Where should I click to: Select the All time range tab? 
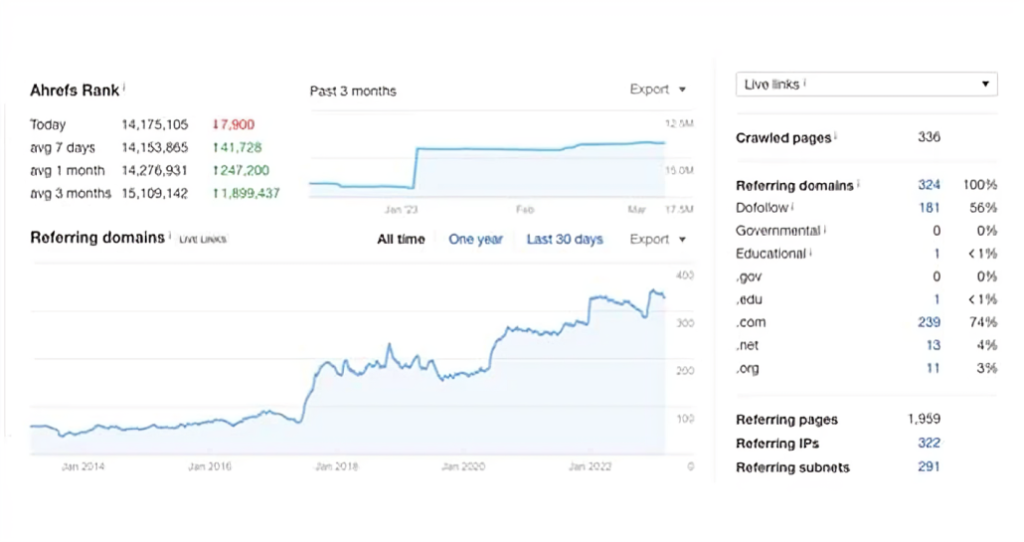click(x=400, y=239)
